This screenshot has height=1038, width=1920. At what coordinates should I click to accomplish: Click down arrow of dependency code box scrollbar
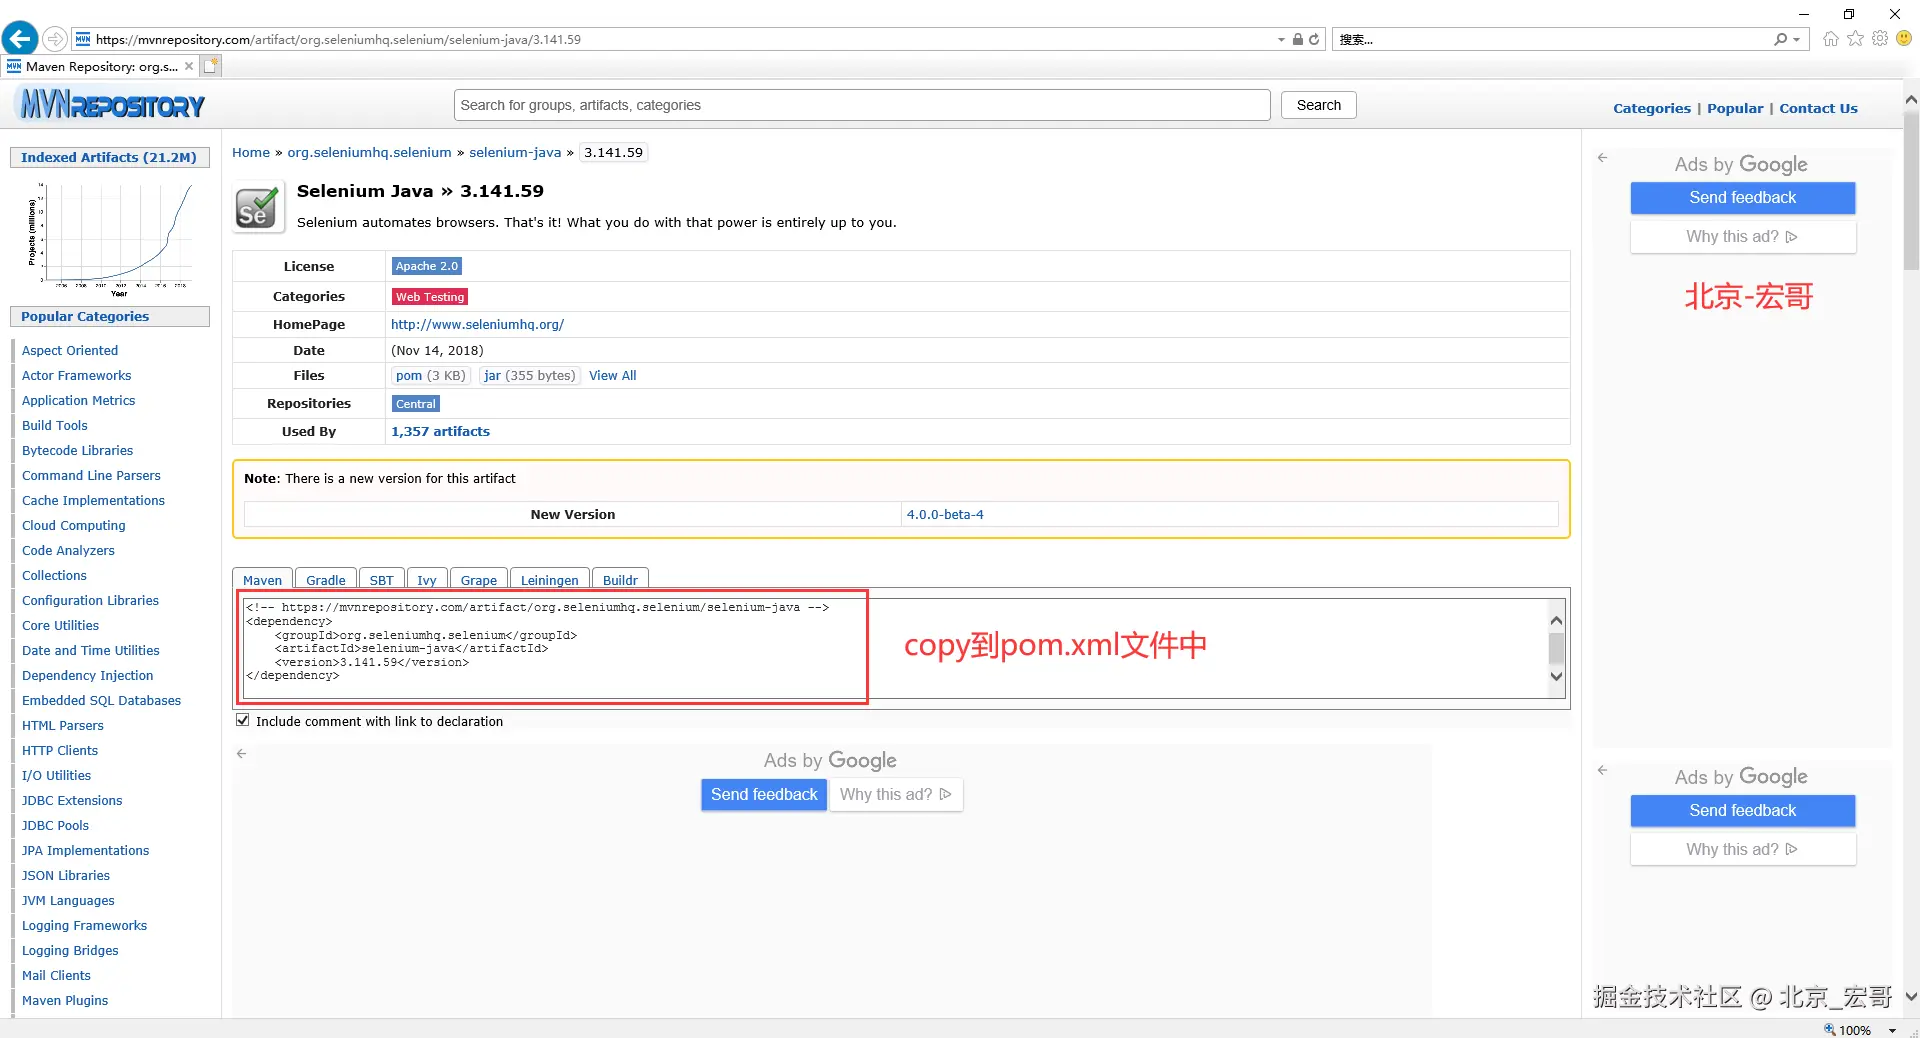(x=1556, y=677)
